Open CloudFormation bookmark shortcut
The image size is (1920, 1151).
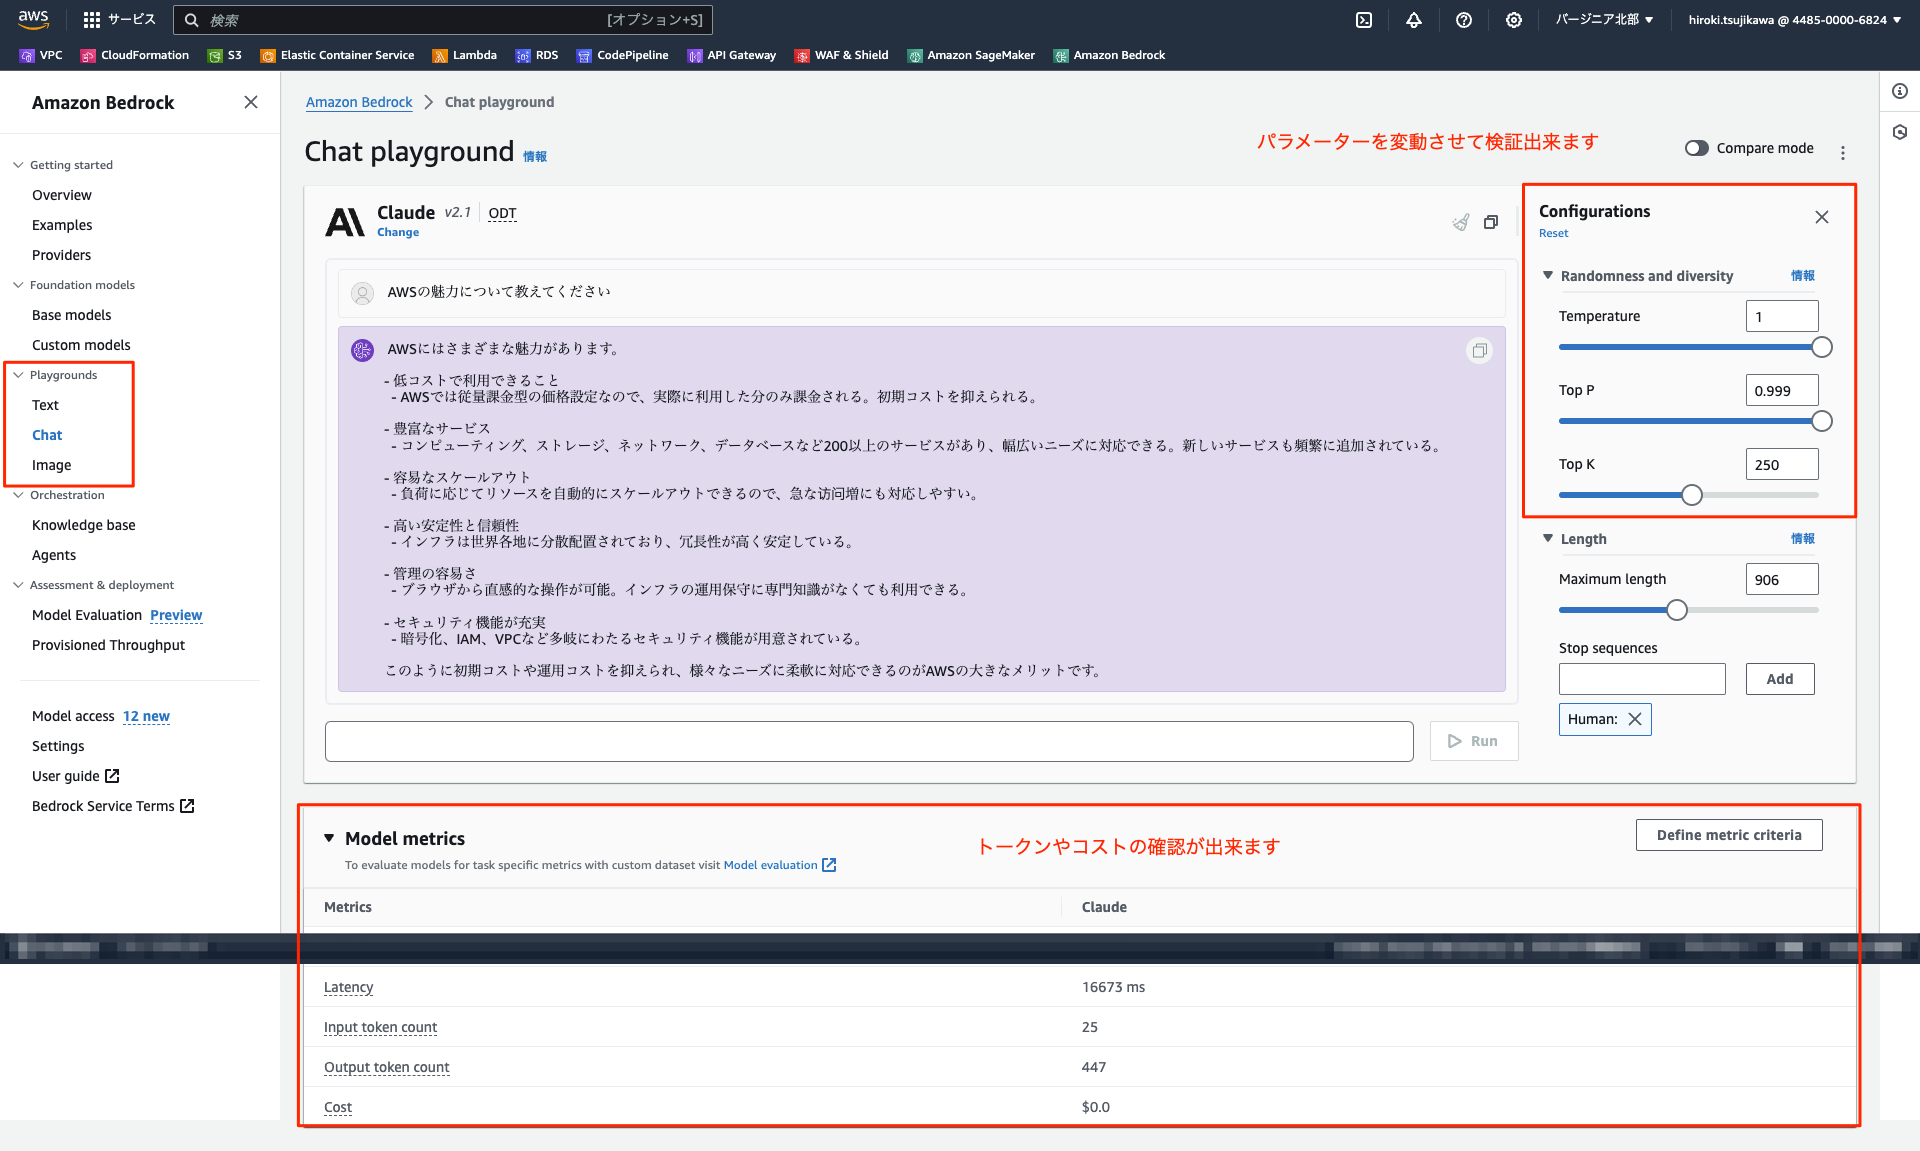(135, 55)
